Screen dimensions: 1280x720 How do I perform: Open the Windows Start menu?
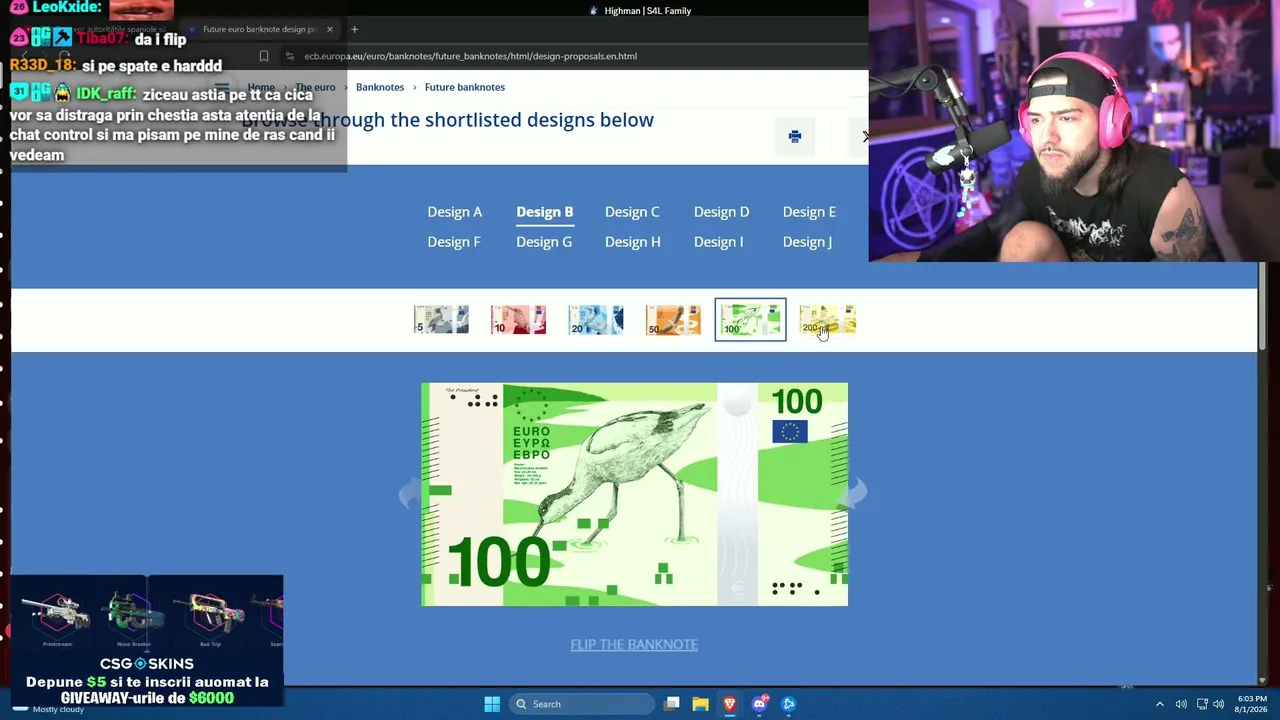click(492, 704)
